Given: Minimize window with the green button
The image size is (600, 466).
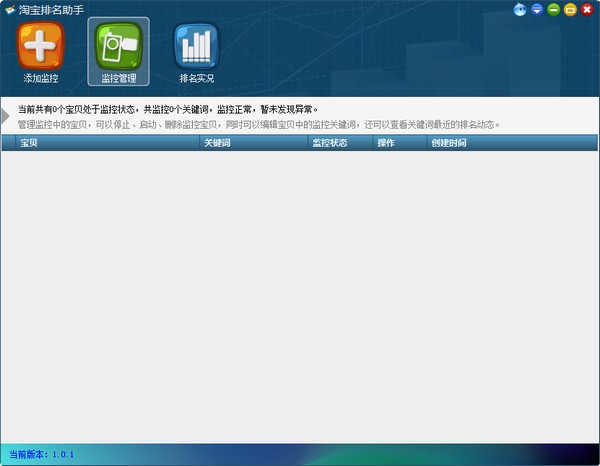Looking at the screenshot, I should (553, 10).
